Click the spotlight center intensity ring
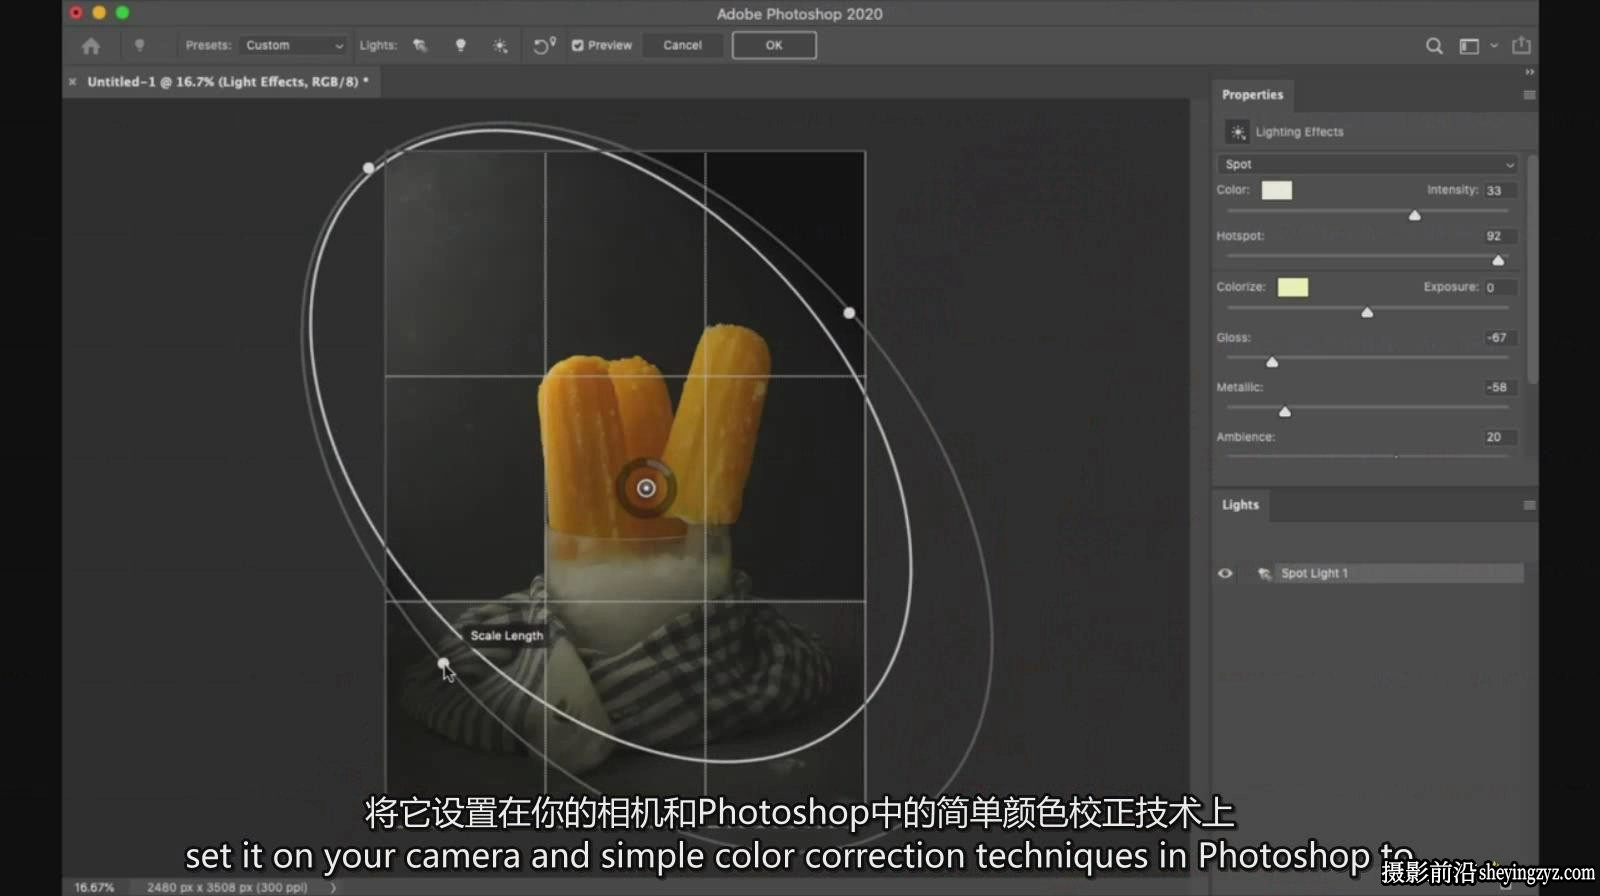The width and height of the screenshot is (1600, 896). pos(646,488)
